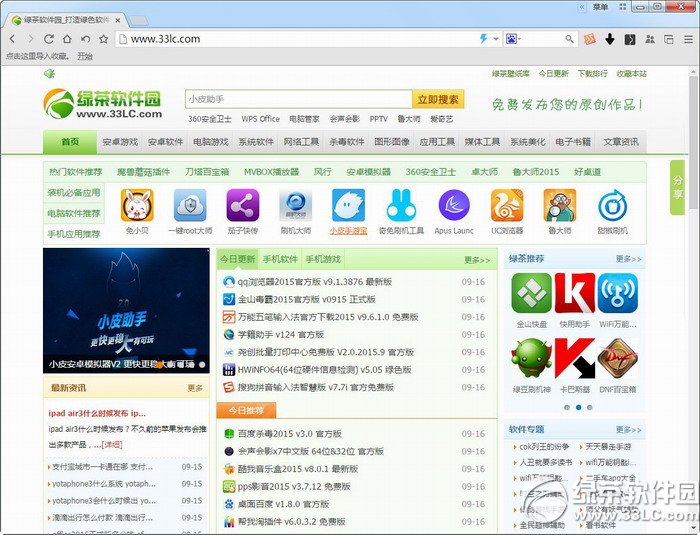700x535 pixels.
Task: Open the downloads arrow icon
Action: click(610, 39)
